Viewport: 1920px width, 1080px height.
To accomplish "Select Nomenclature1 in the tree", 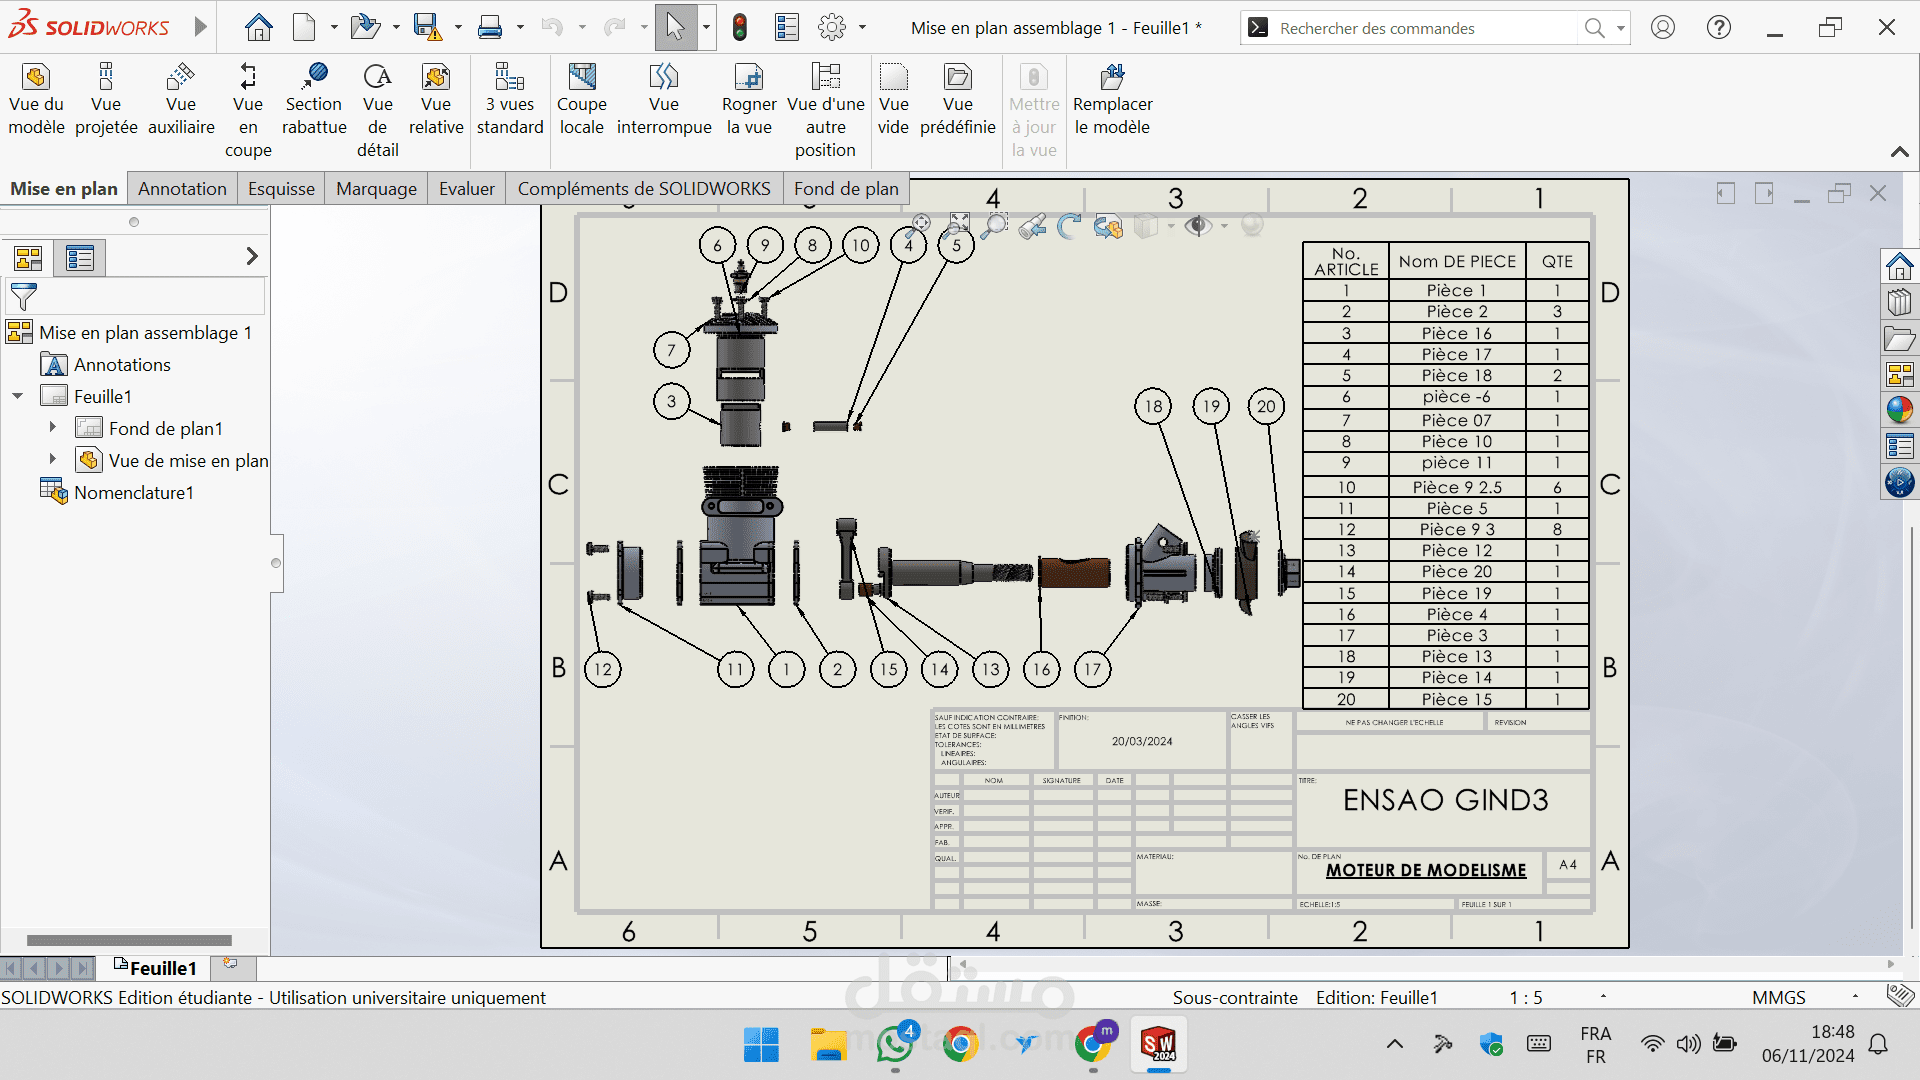I will click(134, 492).
